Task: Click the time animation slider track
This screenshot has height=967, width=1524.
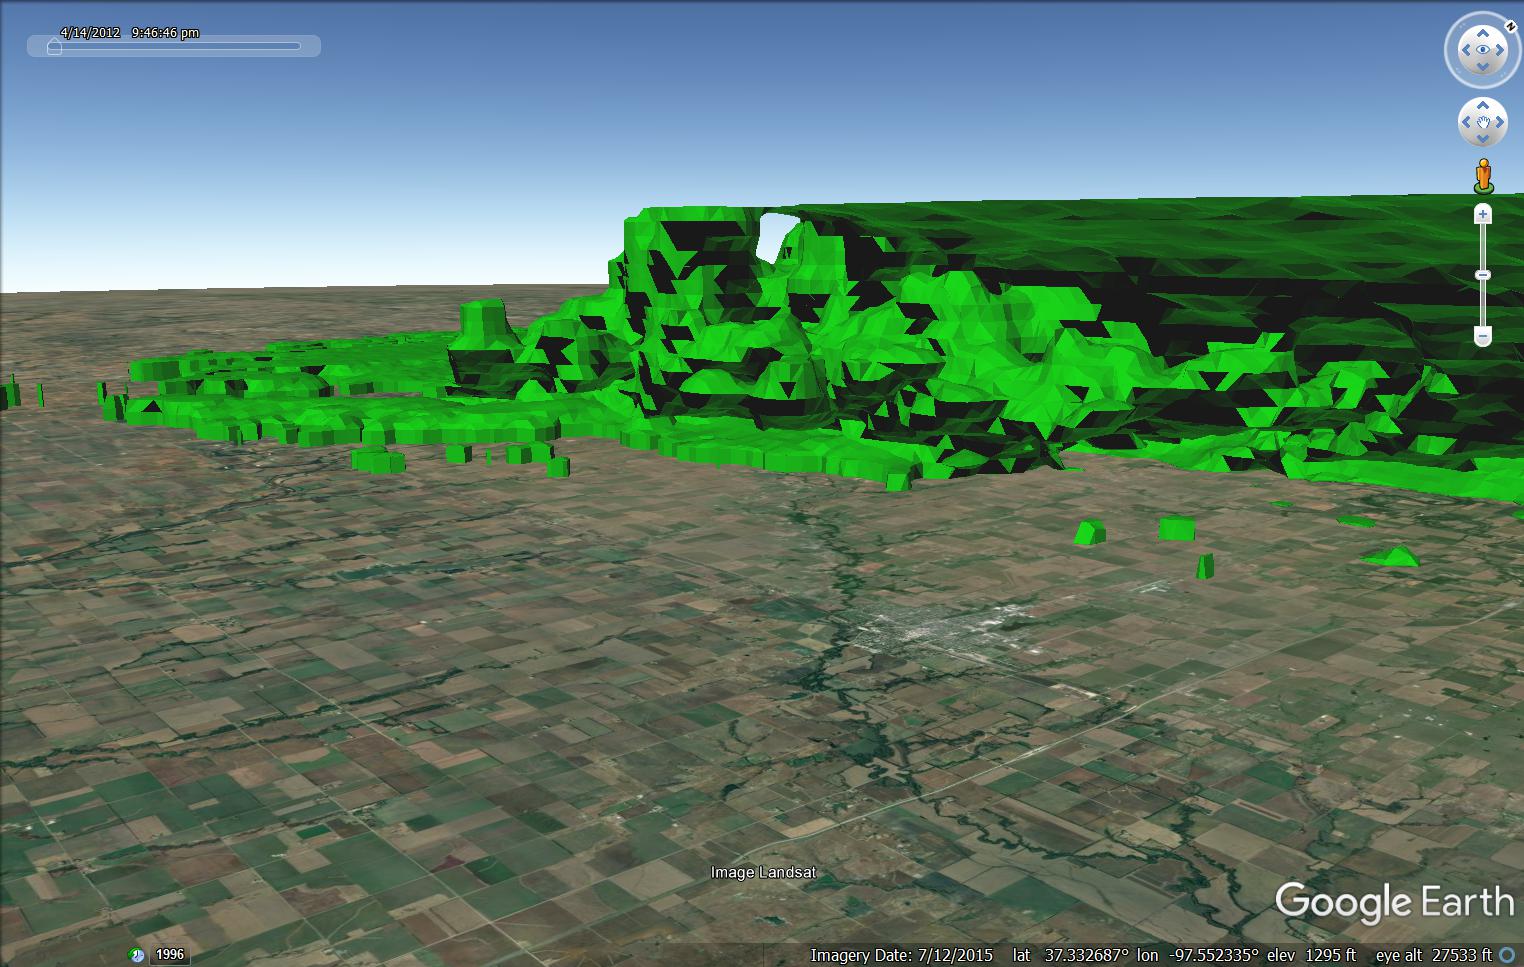Action: pos(180,46)
